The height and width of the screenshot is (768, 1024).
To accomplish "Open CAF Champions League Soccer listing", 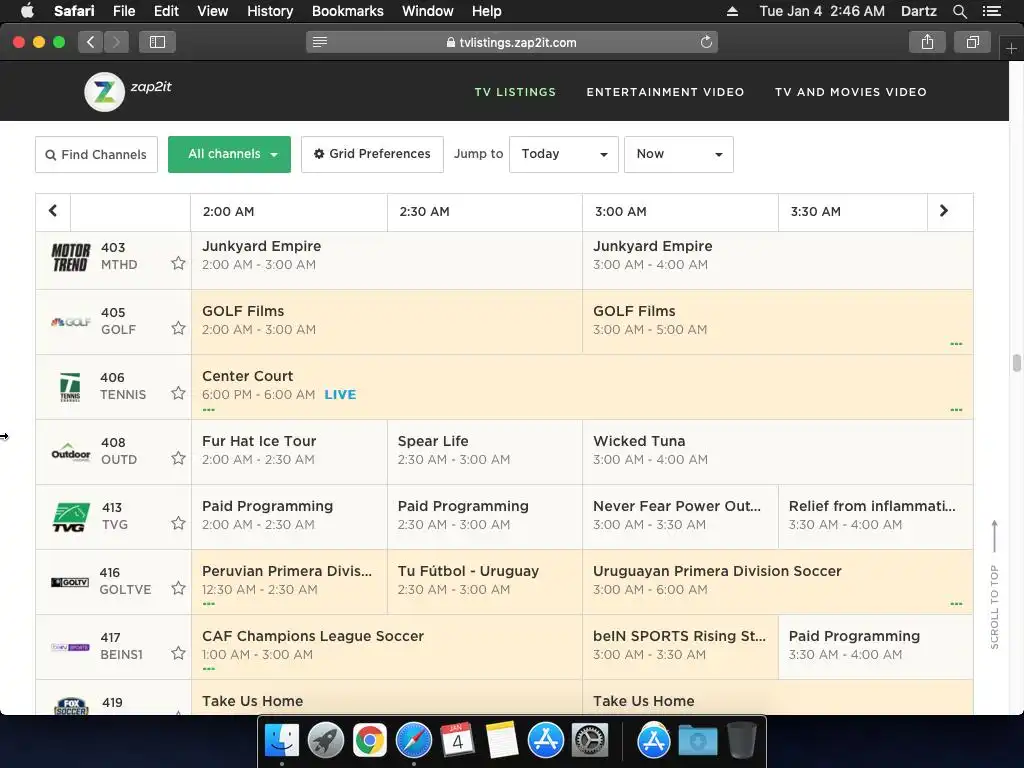I will tap(387, 647).
